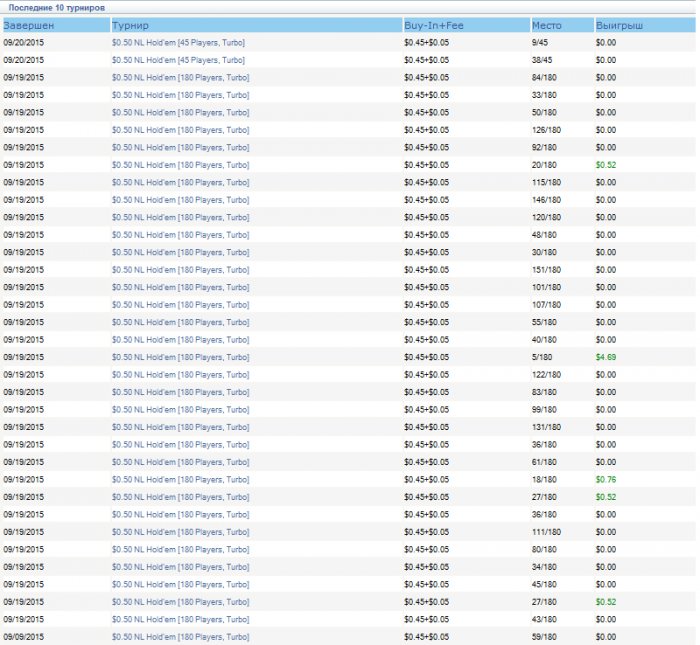The image size is (700, 645).
Task: Open the 45 Players link with place 38/45
Action: pos(178,60)
